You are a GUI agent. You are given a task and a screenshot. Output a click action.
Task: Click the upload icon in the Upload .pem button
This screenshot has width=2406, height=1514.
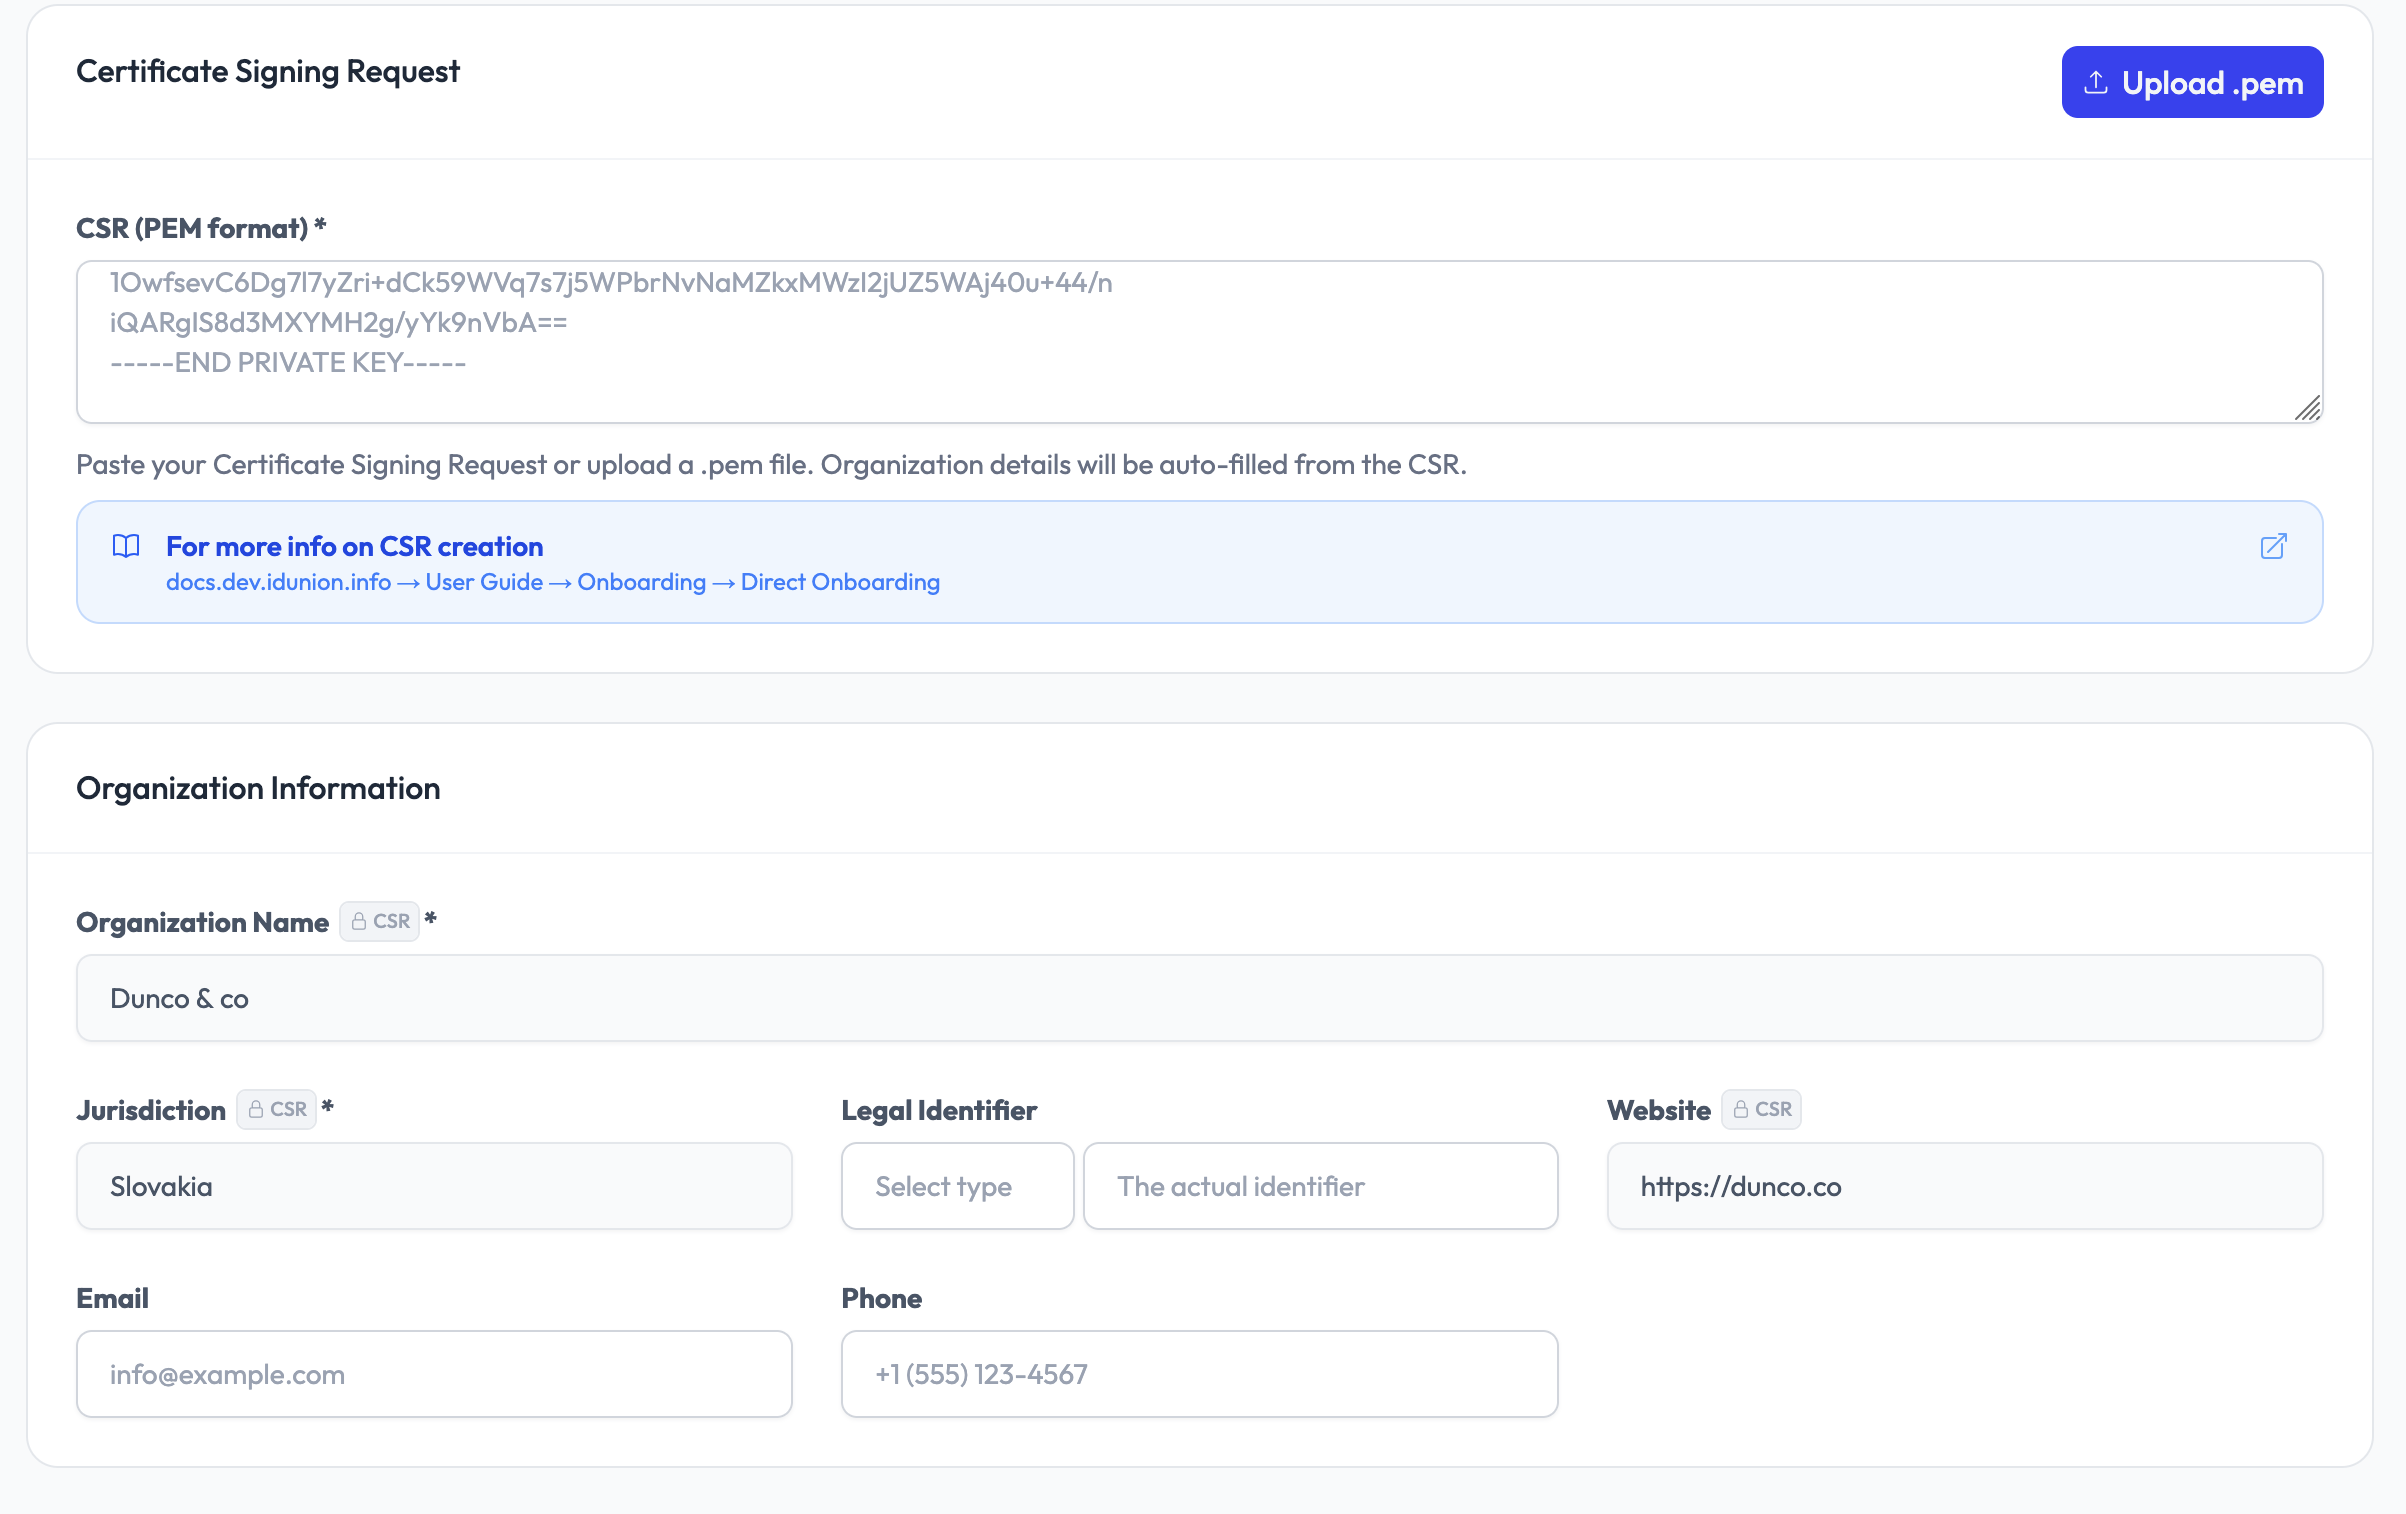[x=2098, y=81]
